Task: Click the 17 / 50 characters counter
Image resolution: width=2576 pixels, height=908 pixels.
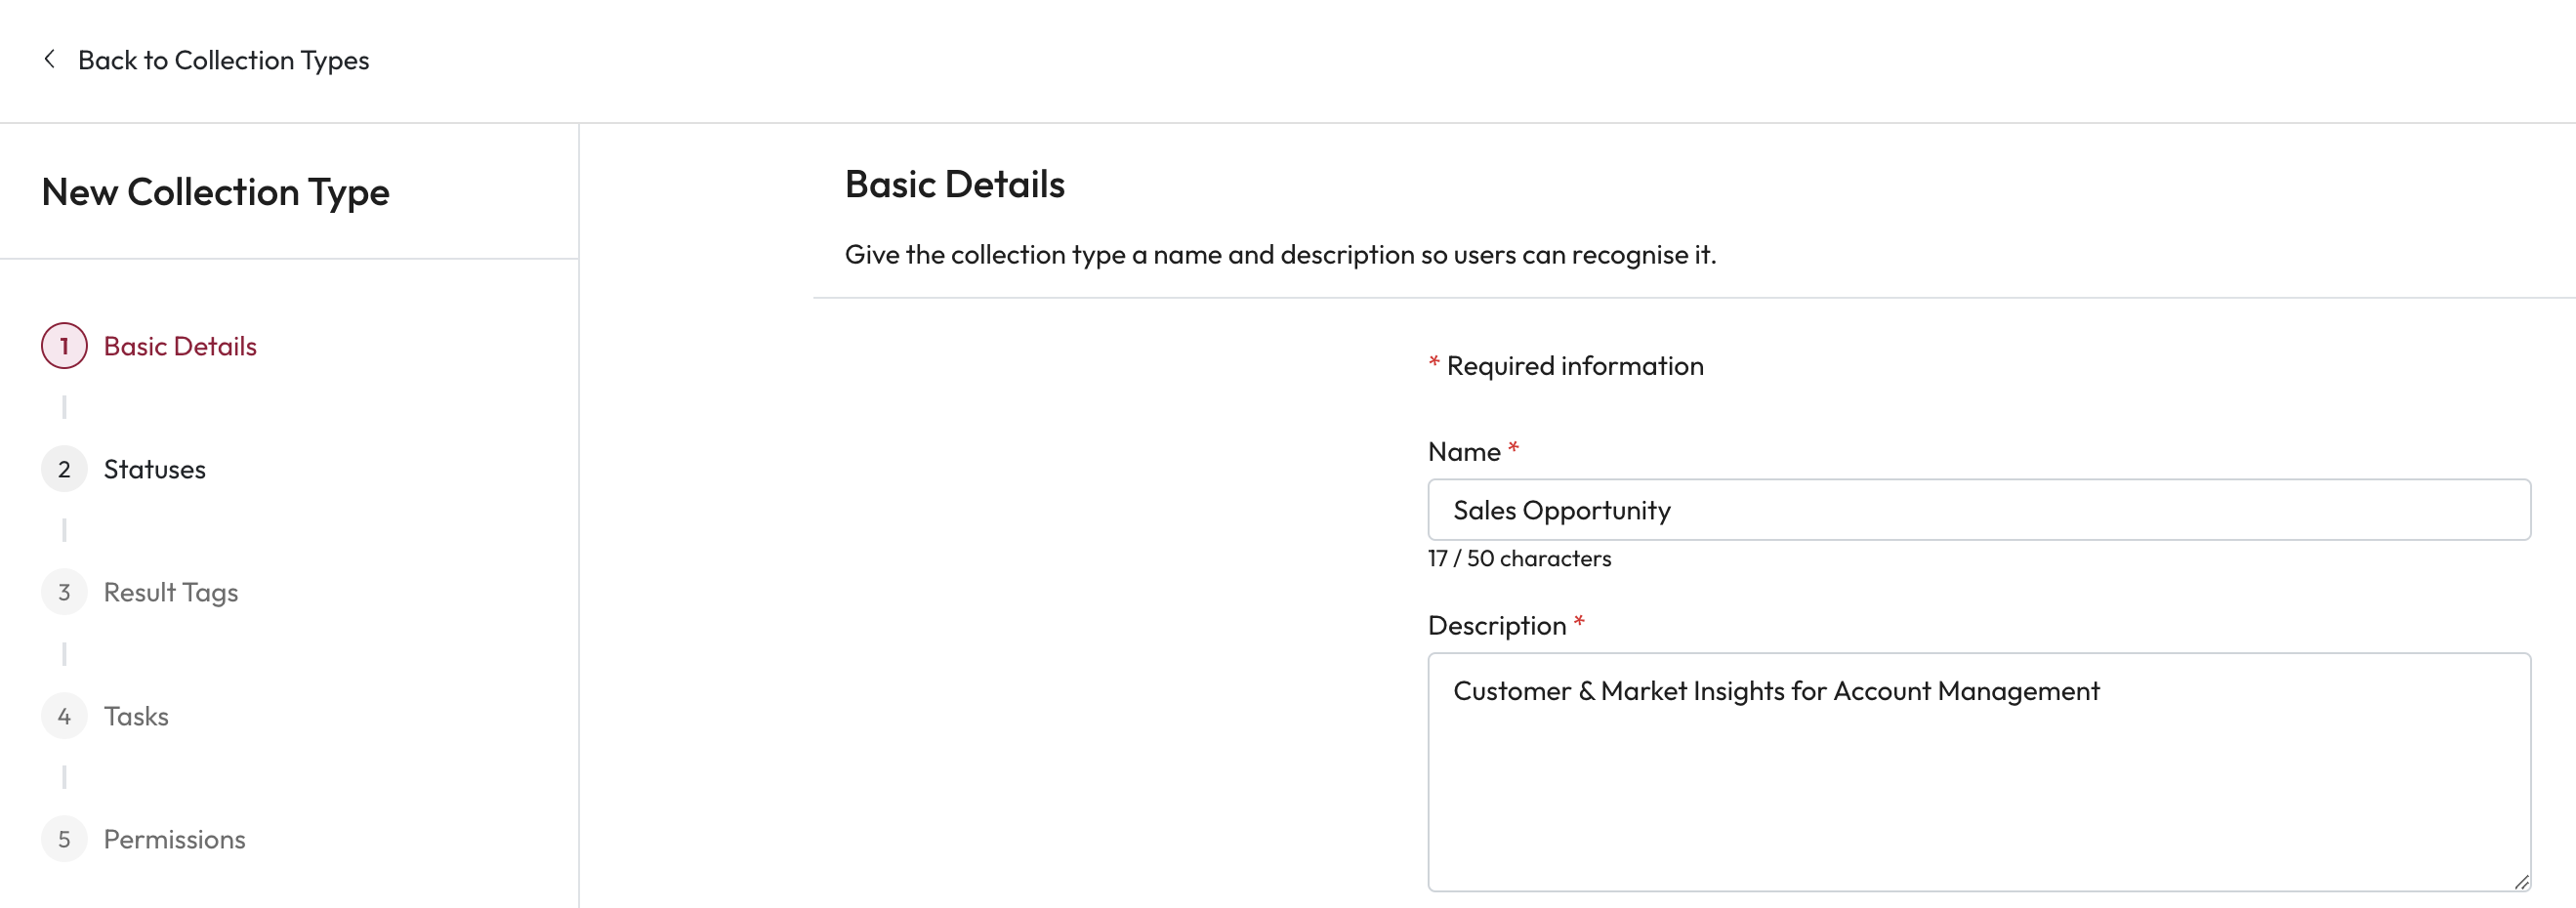Action: [1519, 559]
